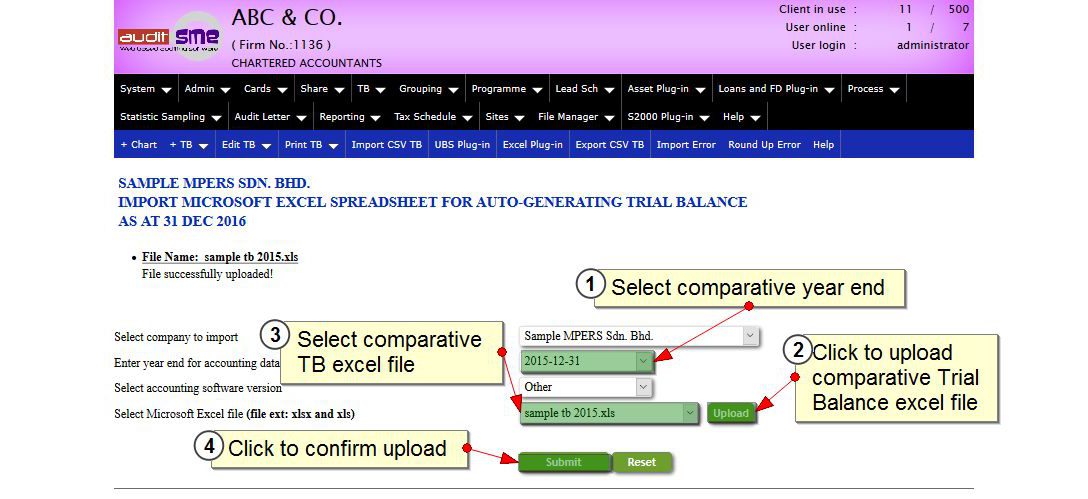Open the company to import dropdown

point(640,337)
